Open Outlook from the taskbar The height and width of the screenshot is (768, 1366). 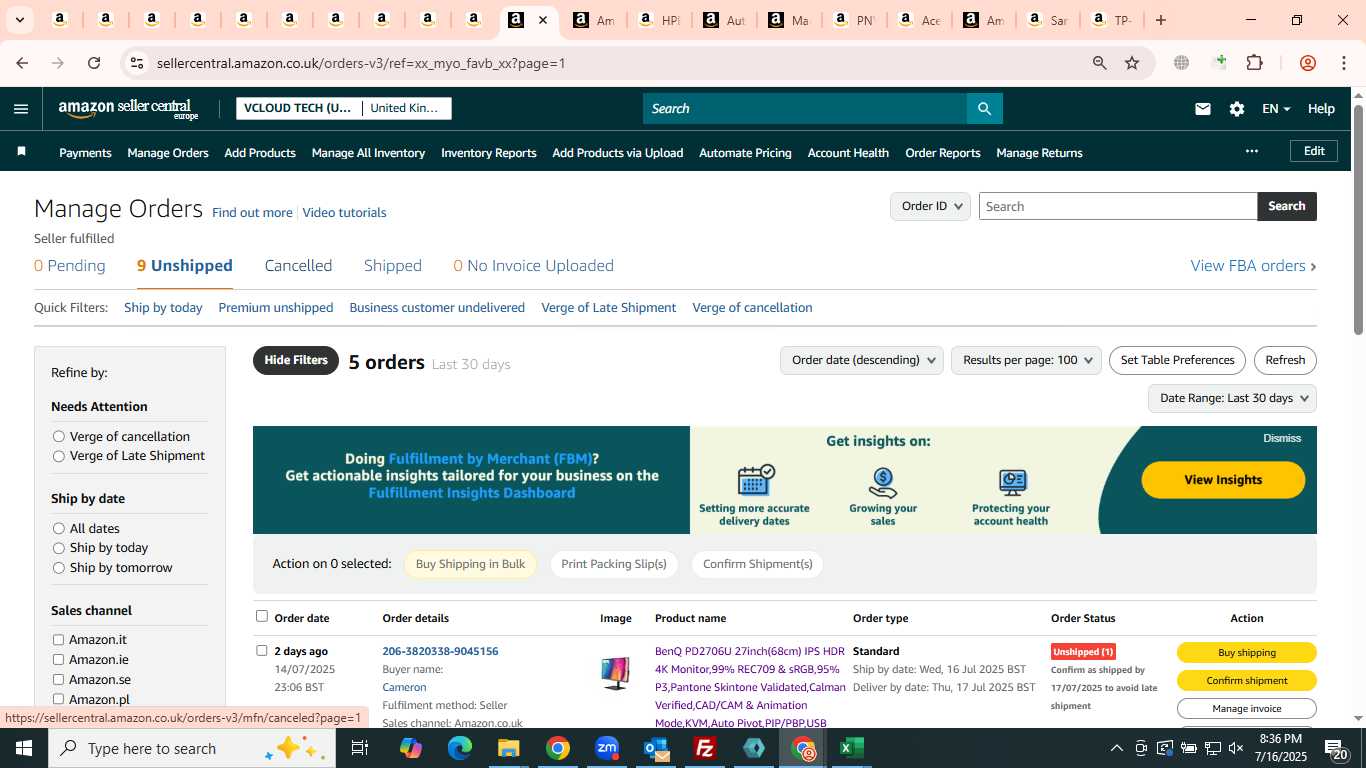coord(656,748)
